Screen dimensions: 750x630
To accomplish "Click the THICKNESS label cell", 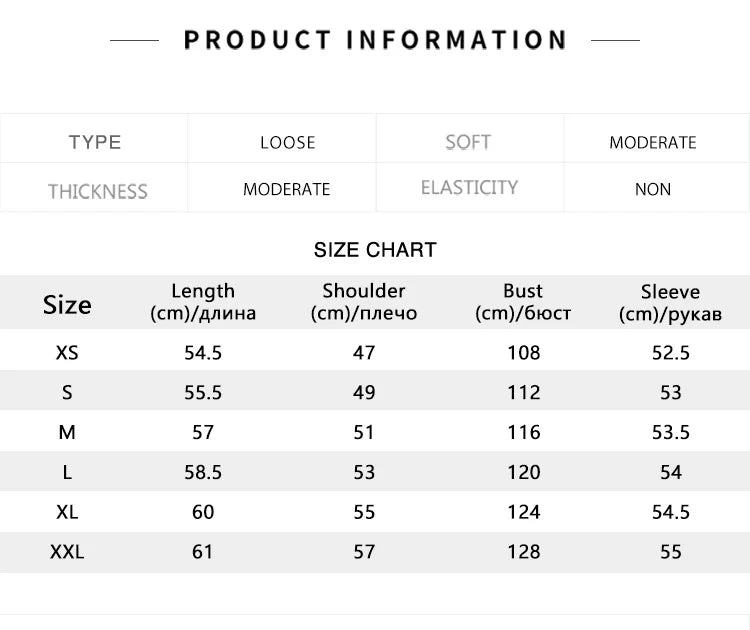I will [x=97, y=191].
